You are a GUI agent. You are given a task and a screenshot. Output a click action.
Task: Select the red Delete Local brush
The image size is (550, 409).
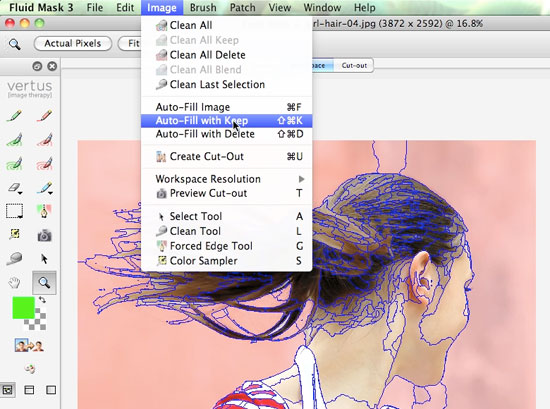coord(44,139)
